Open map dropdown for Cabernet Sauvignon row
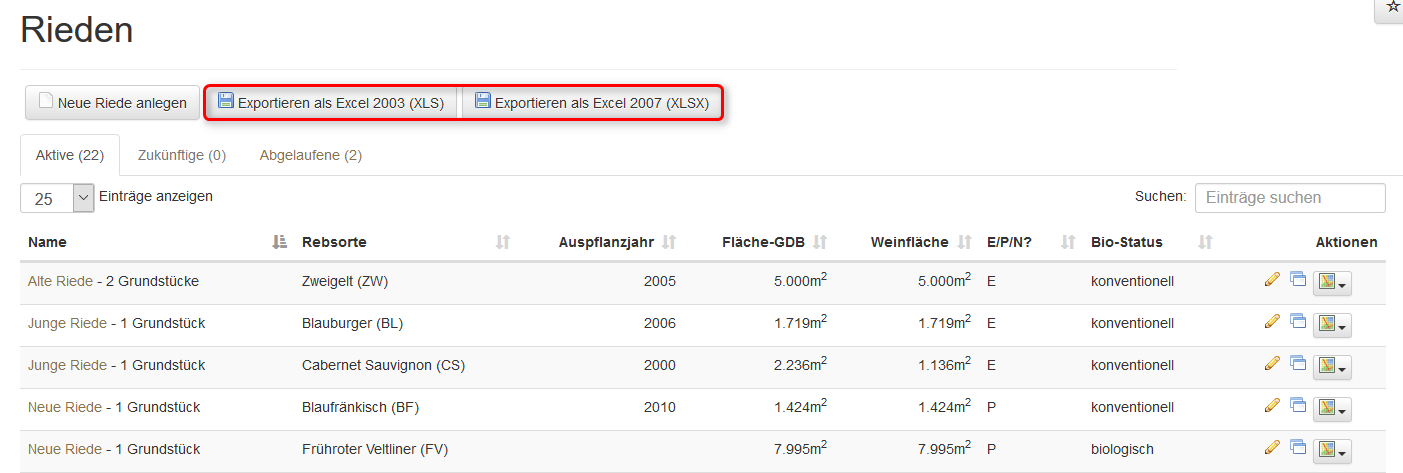Image resolution: width=1403 pixels, height=473 pixels. [x=1332, y=367]
